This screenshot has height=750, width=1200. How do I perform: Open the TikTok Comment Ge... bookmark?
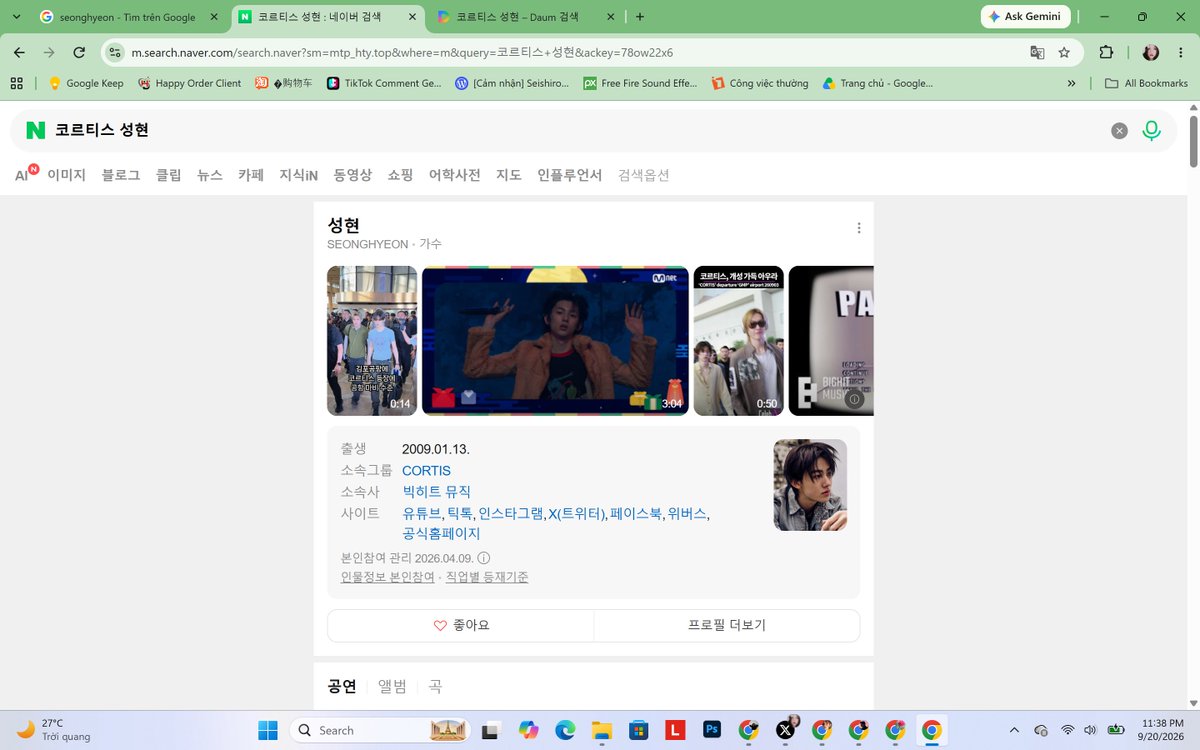(383, 83)
